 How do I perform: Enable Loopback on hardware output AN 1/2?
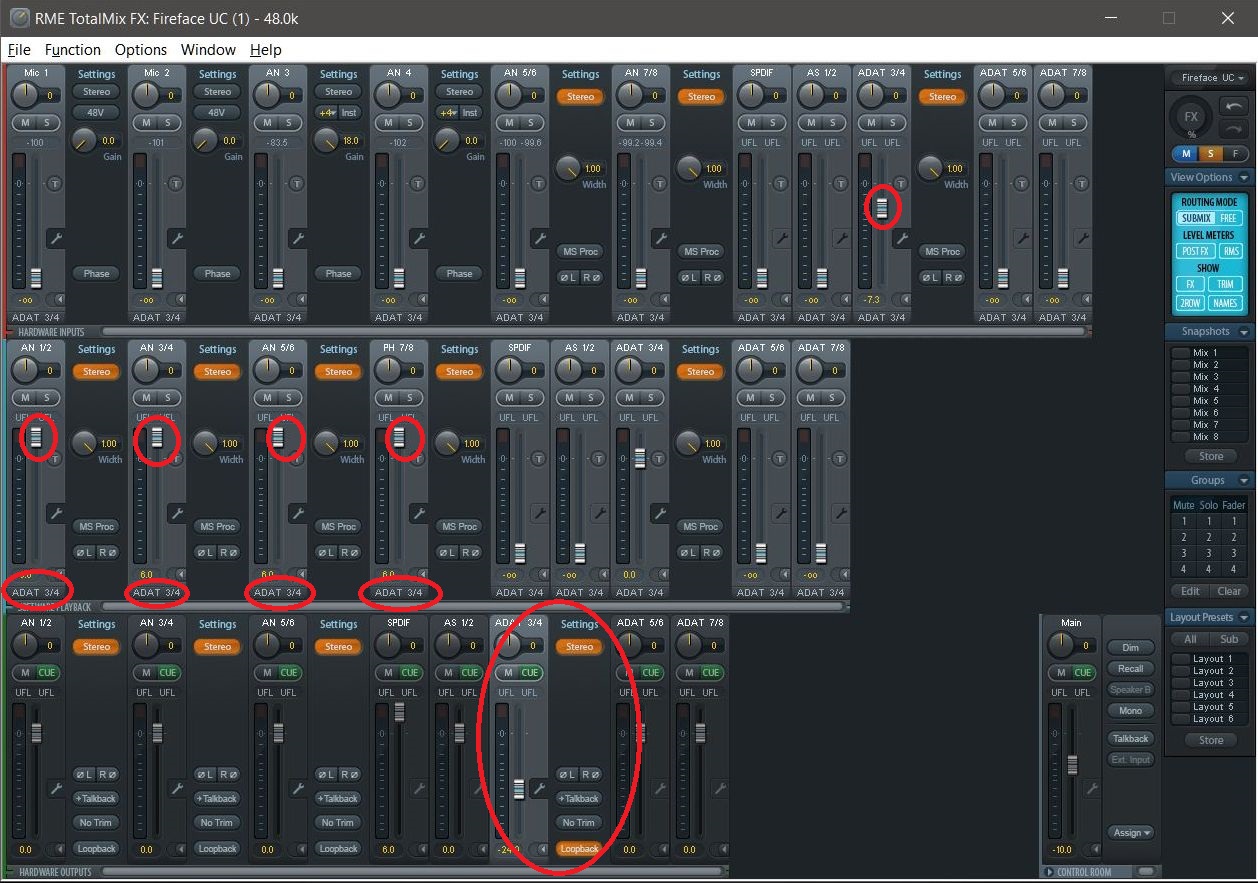(x=96, y=848)
